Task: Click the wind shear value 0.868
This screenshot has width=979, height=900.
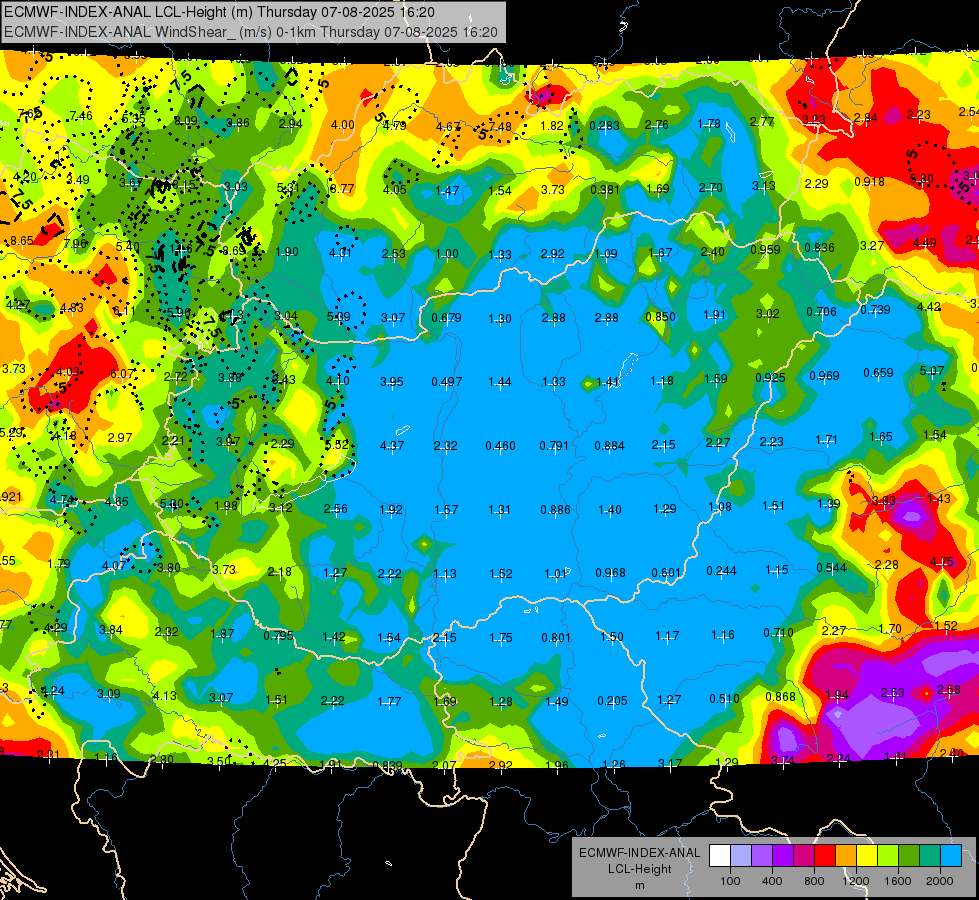Action: tap(780, 696)
